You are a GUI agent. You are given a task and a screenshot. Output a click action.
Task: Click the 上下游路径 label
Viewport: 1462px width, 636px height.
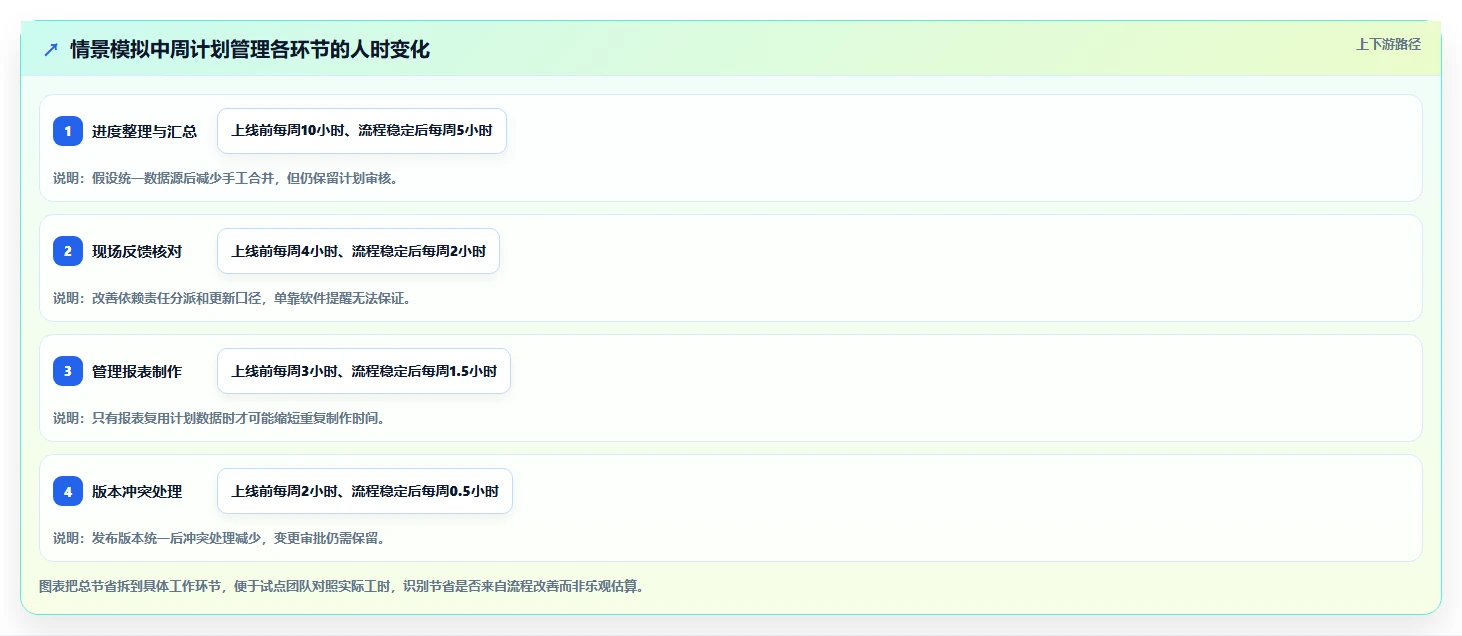click(1388, 44)
